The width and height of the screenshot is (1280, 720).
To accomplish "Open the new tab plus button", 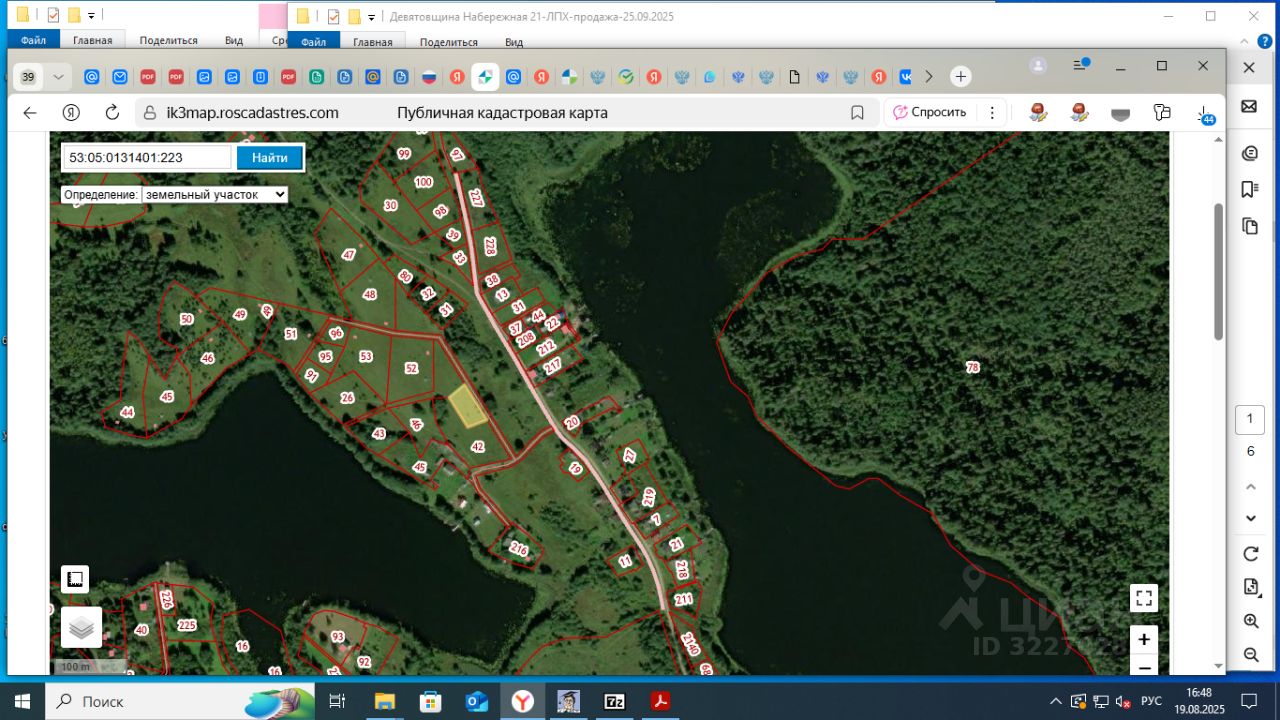I will point(960,76).
